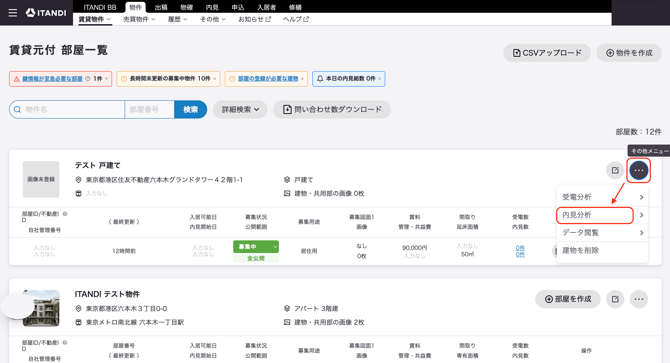
Task: Click the bell icon in 本日の内見総数 chip
Action: point(320,79)
